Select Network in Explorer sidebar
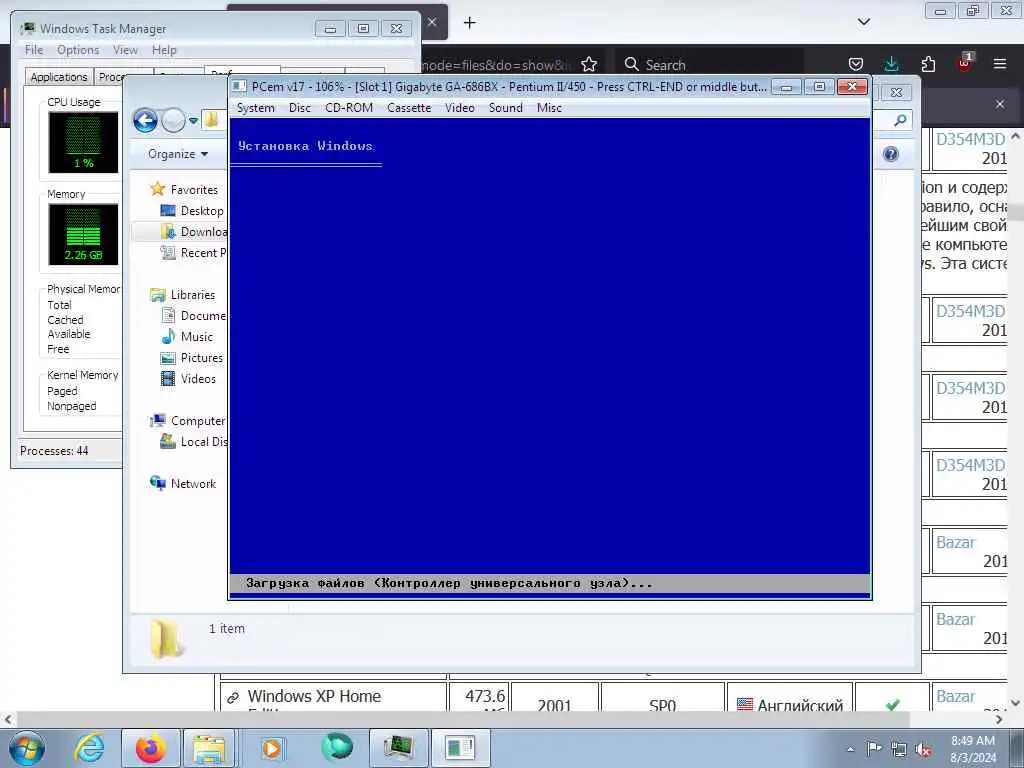Image resolution: width=1024 pixels, height=768 pixels. coord(193,484)
